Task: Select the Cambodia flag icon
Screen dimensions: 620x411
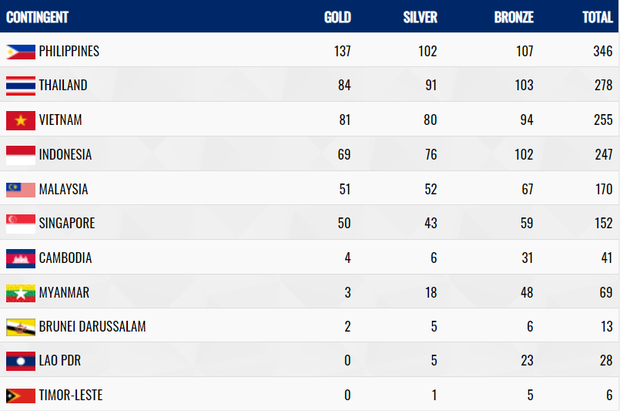Action: (21, 259)
